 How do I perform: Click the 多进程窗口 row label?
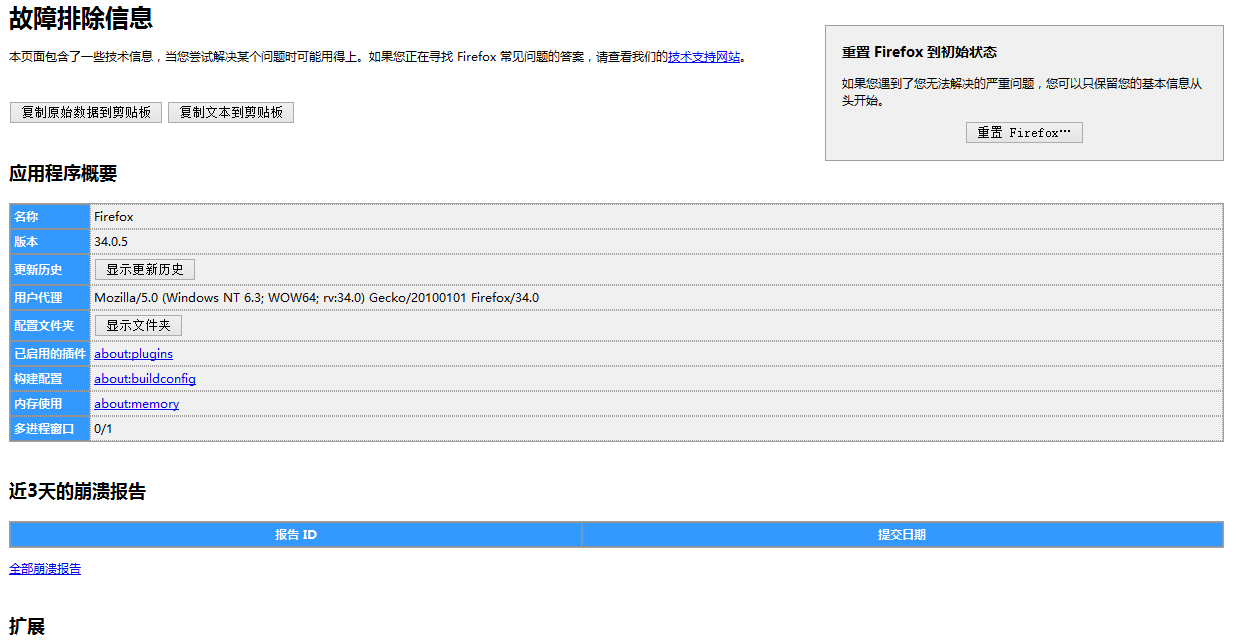click(x=50, y=429)
